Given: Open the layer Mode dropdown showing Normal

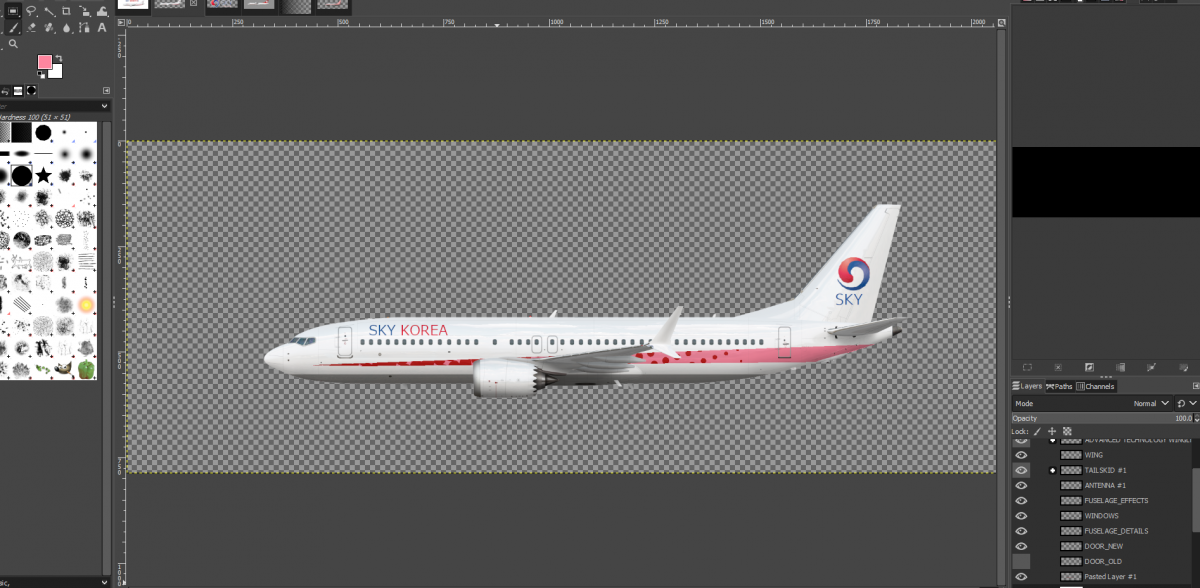Looking at the screenshot, I should 1092,403.
